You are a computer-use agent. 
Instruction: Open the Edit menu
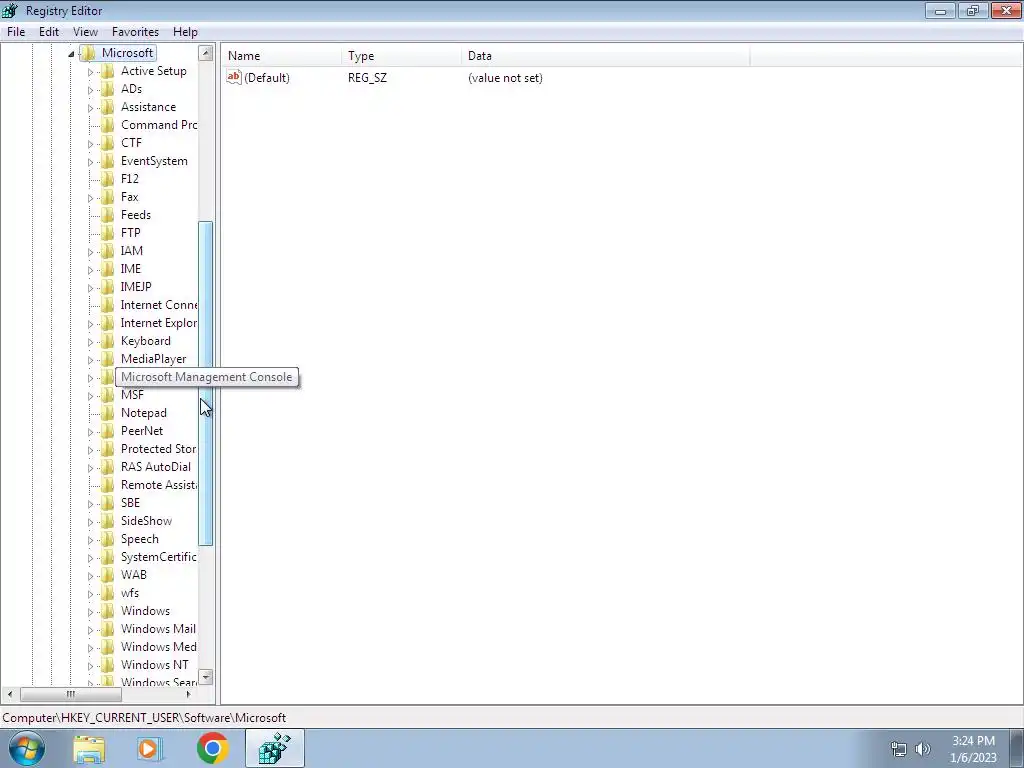click(x=48, y=31)
